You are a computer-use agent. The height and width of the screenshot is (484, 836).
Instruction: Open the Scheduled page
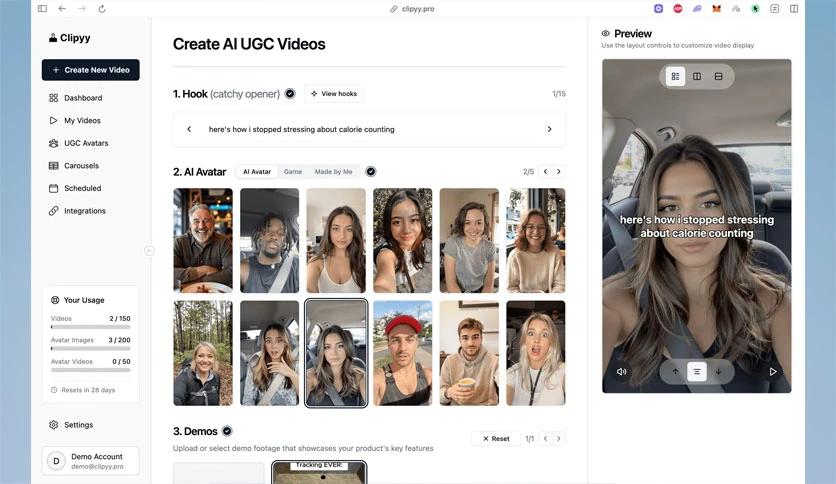(82, 188)
